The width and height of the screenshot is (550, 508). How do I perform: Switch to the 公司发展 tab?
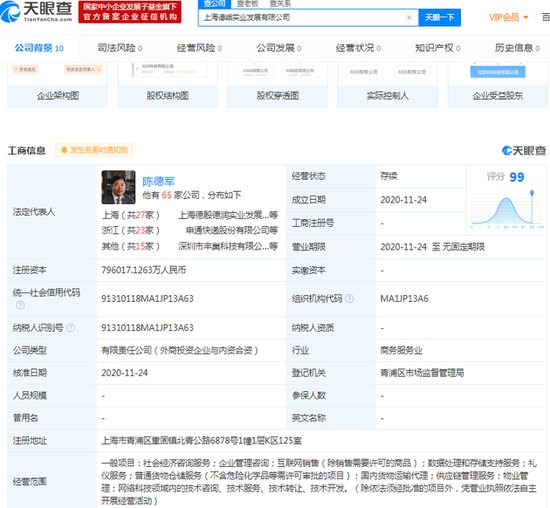[279, 48]
